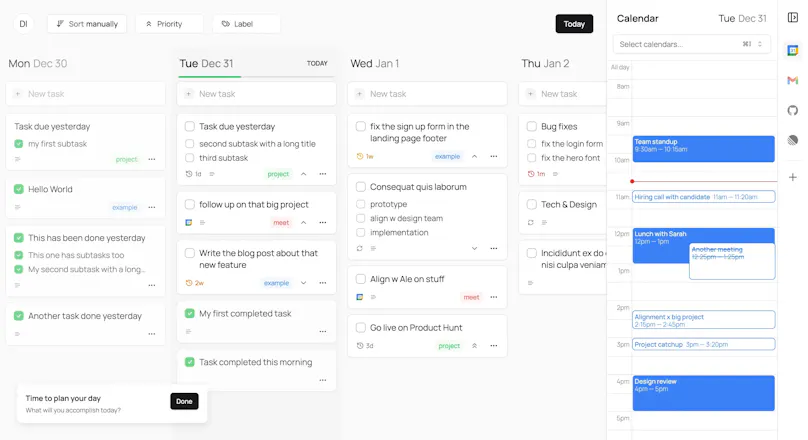Toggle Consequat quis laborum subtasks chevron
Image resolution: width=808 pixels, height=440 pixels.
click(x=475, y=248)
